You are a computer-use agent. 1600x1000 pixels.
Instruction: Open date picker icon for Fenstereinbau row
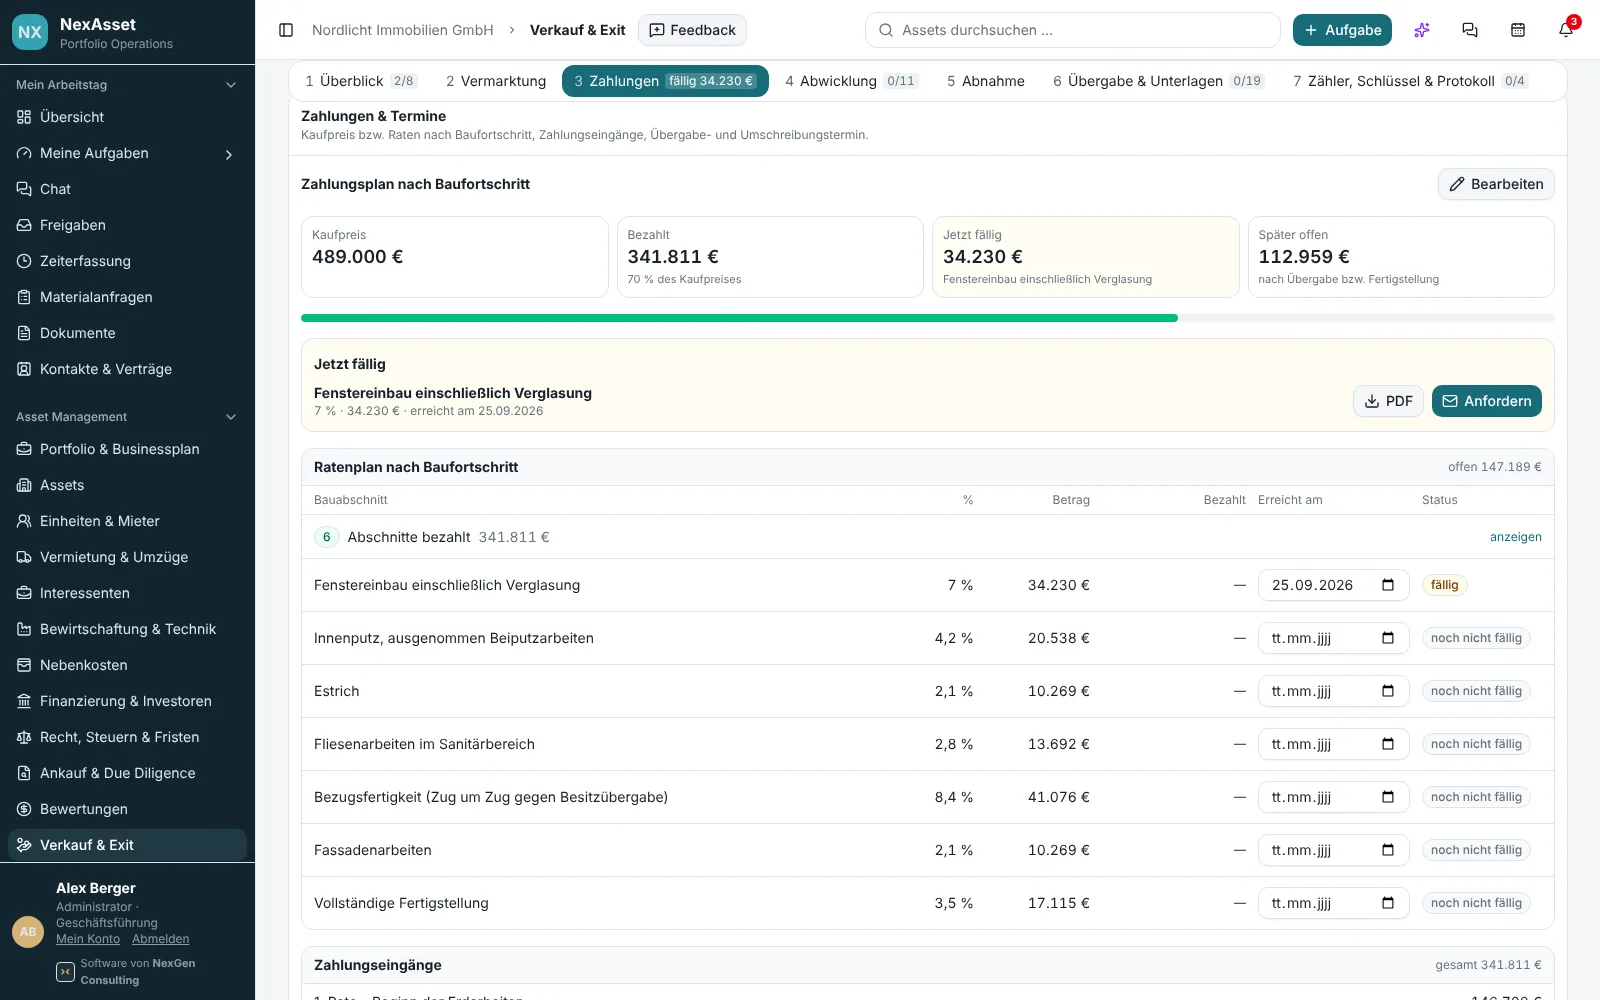pos(1387,585)
